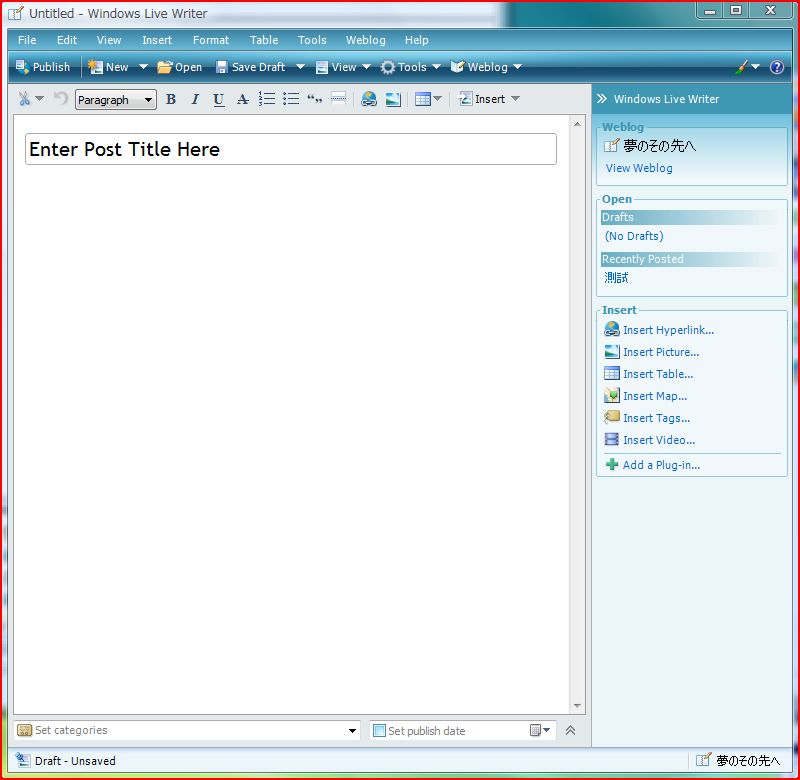Click the split post icon

338,98
